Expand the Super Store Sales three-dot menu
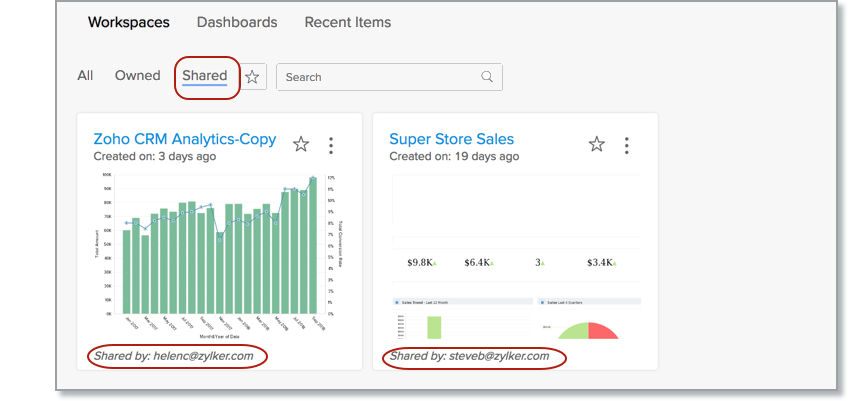This screenshot has width=848, height=401. [x=627, y=146]
